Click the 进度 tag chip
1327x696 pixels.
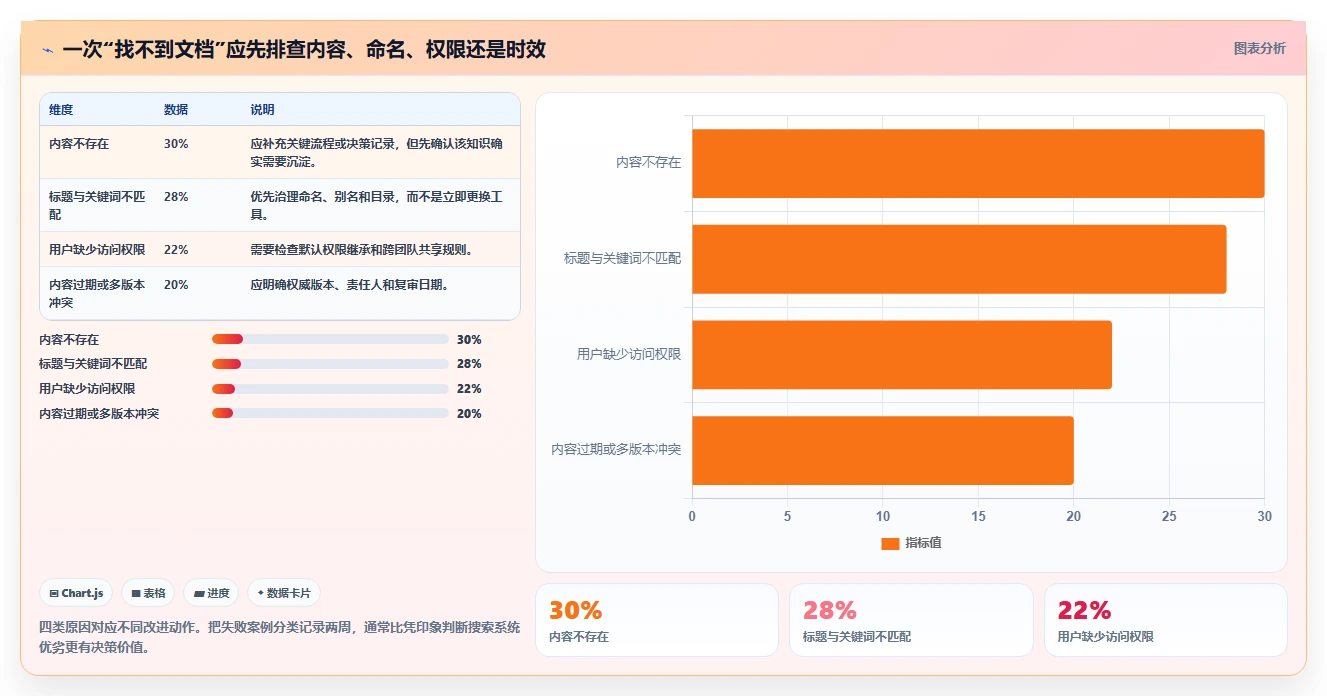coord(211,593)
